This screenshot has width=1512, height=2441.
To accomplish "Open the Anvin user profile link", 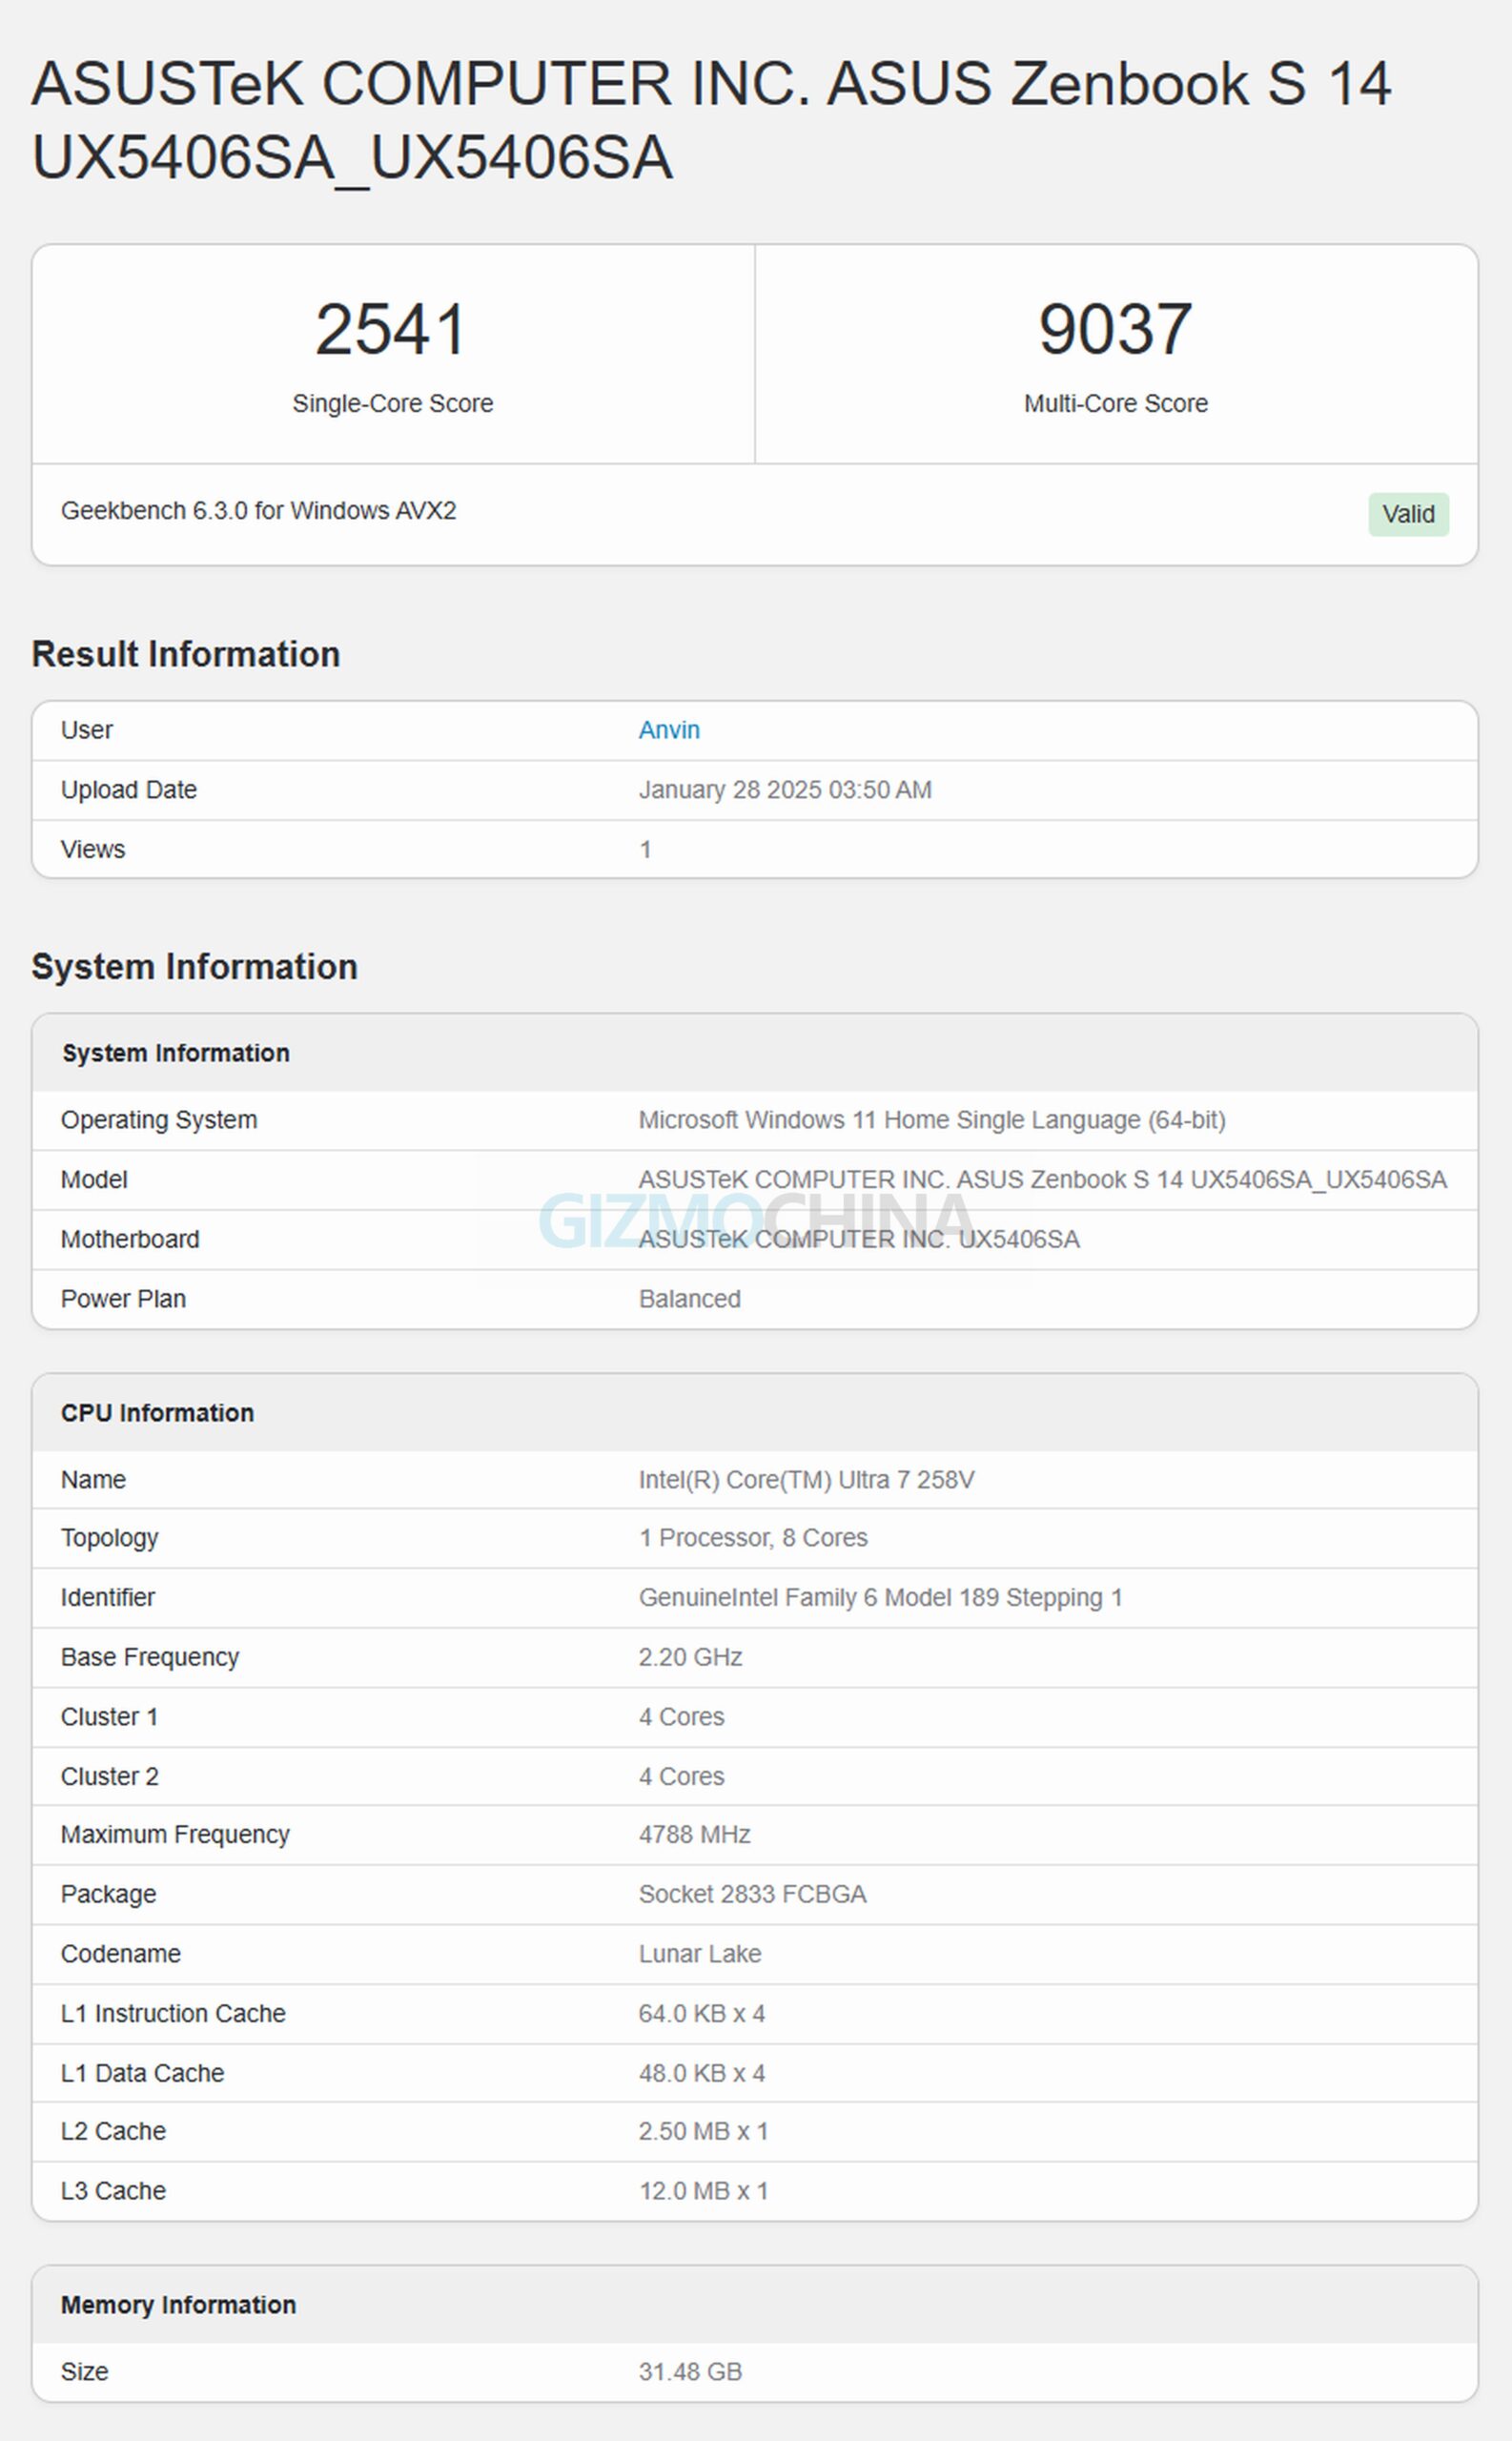I will tap(669, 730).
